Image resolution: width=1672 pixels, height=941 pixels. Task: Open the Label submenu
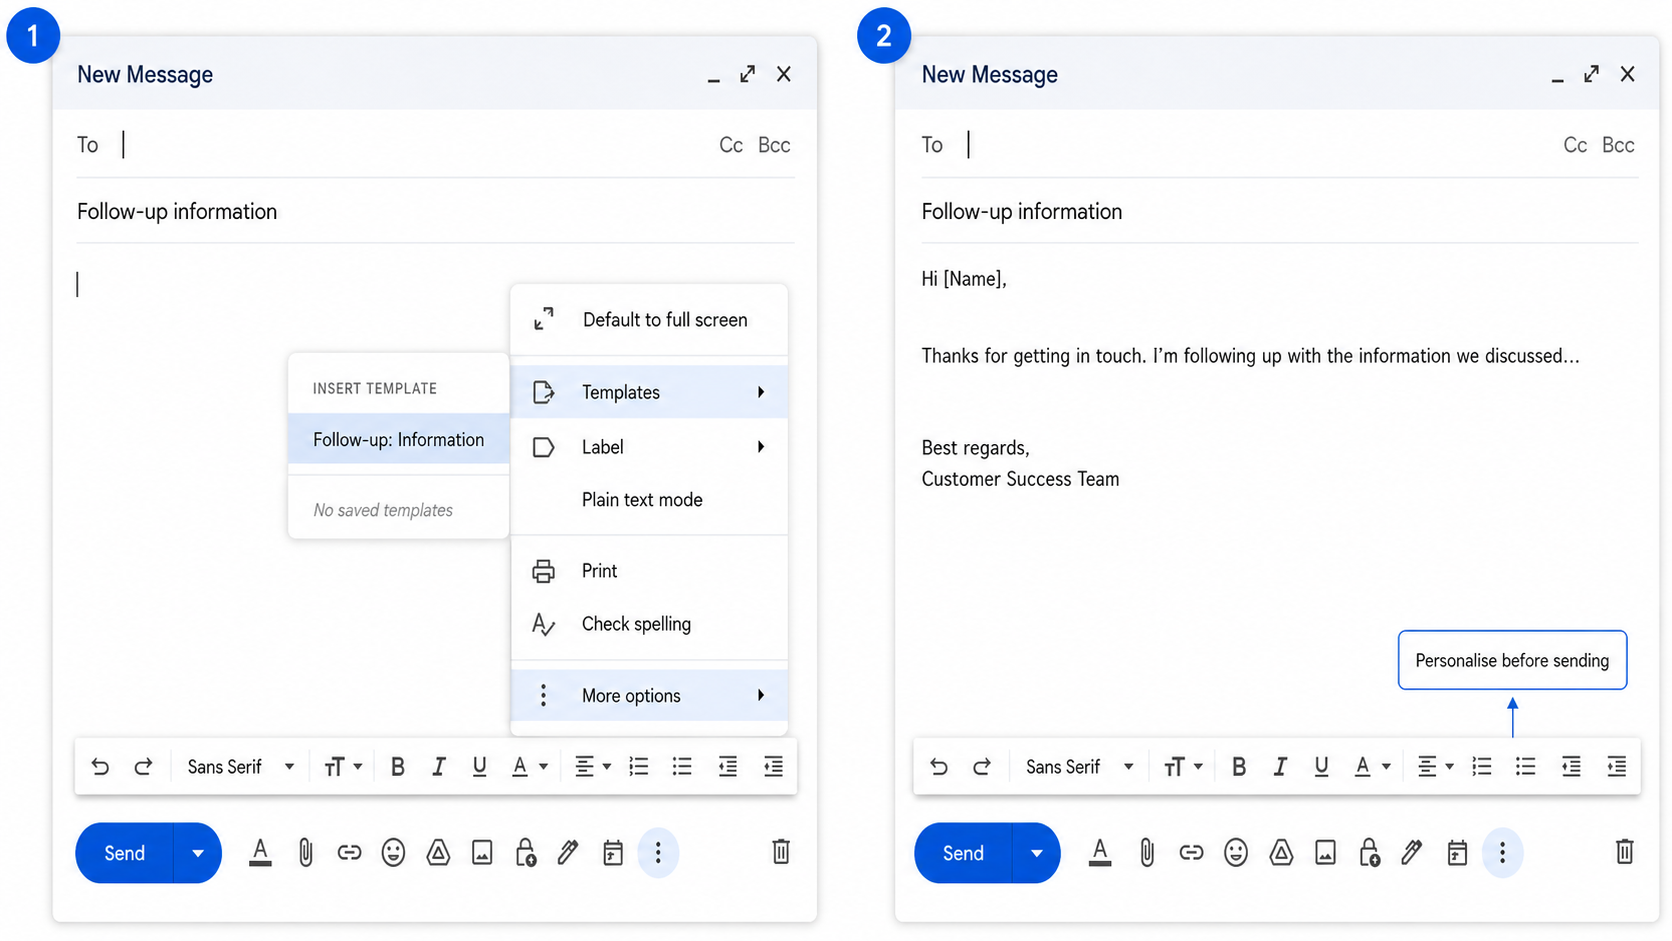point(649,447)
